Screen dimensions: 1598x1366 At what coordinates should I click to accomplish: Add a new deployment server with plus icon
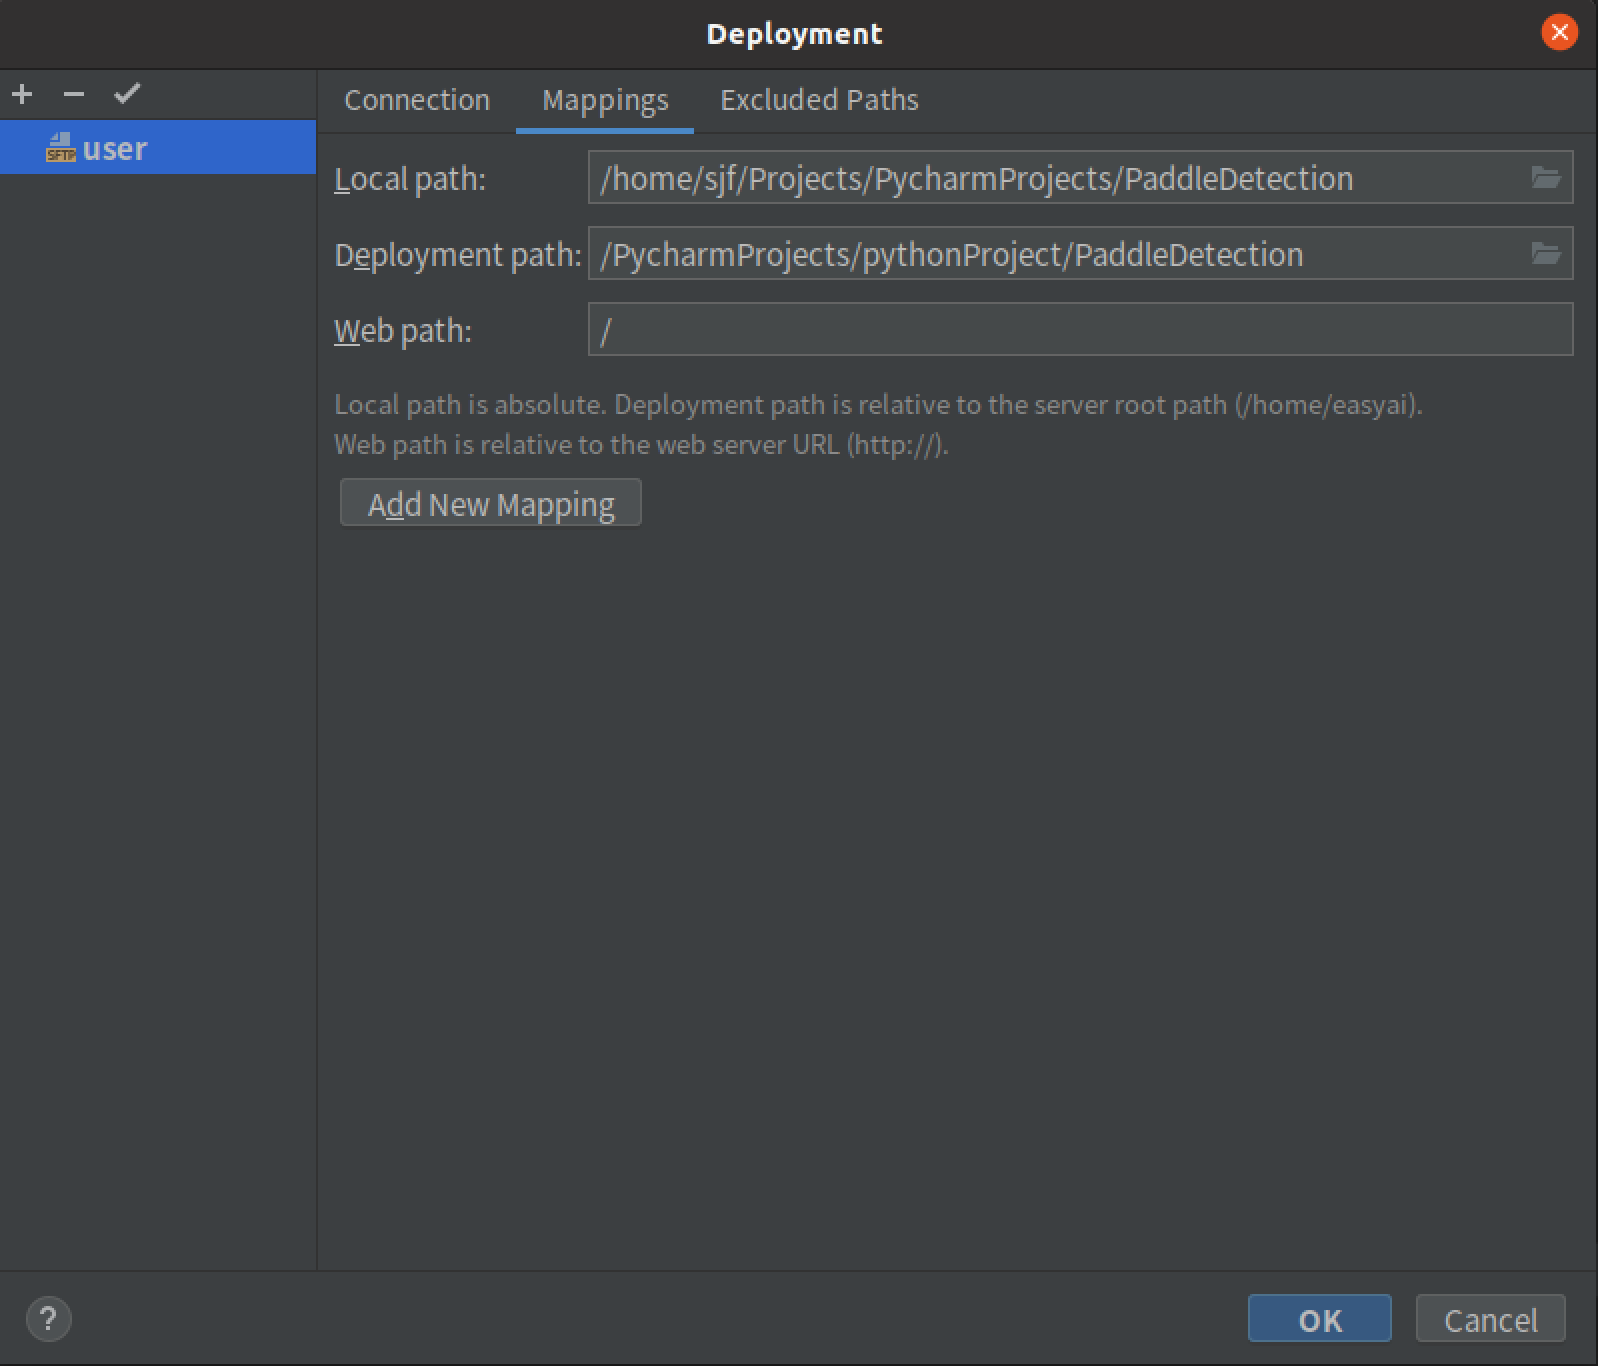(22, 94)
